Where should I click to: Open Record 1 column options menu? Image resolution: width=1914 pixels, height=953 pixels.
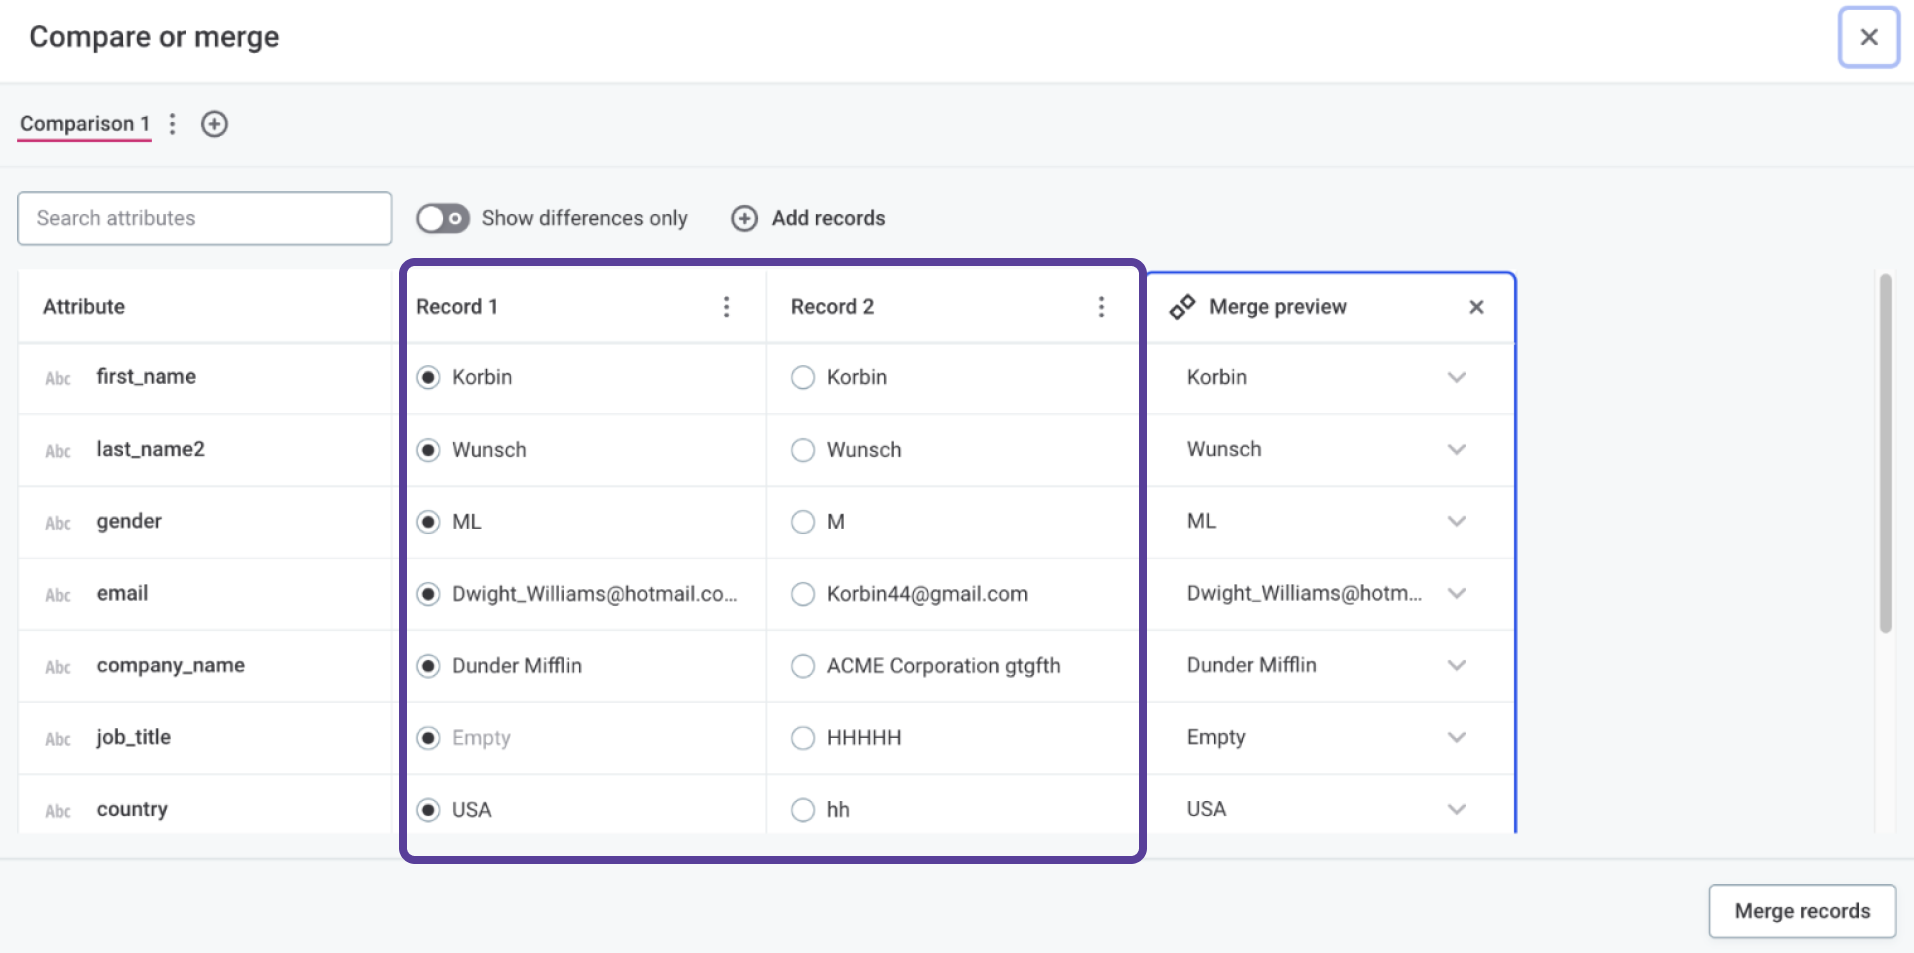click(x=726, y=307)
